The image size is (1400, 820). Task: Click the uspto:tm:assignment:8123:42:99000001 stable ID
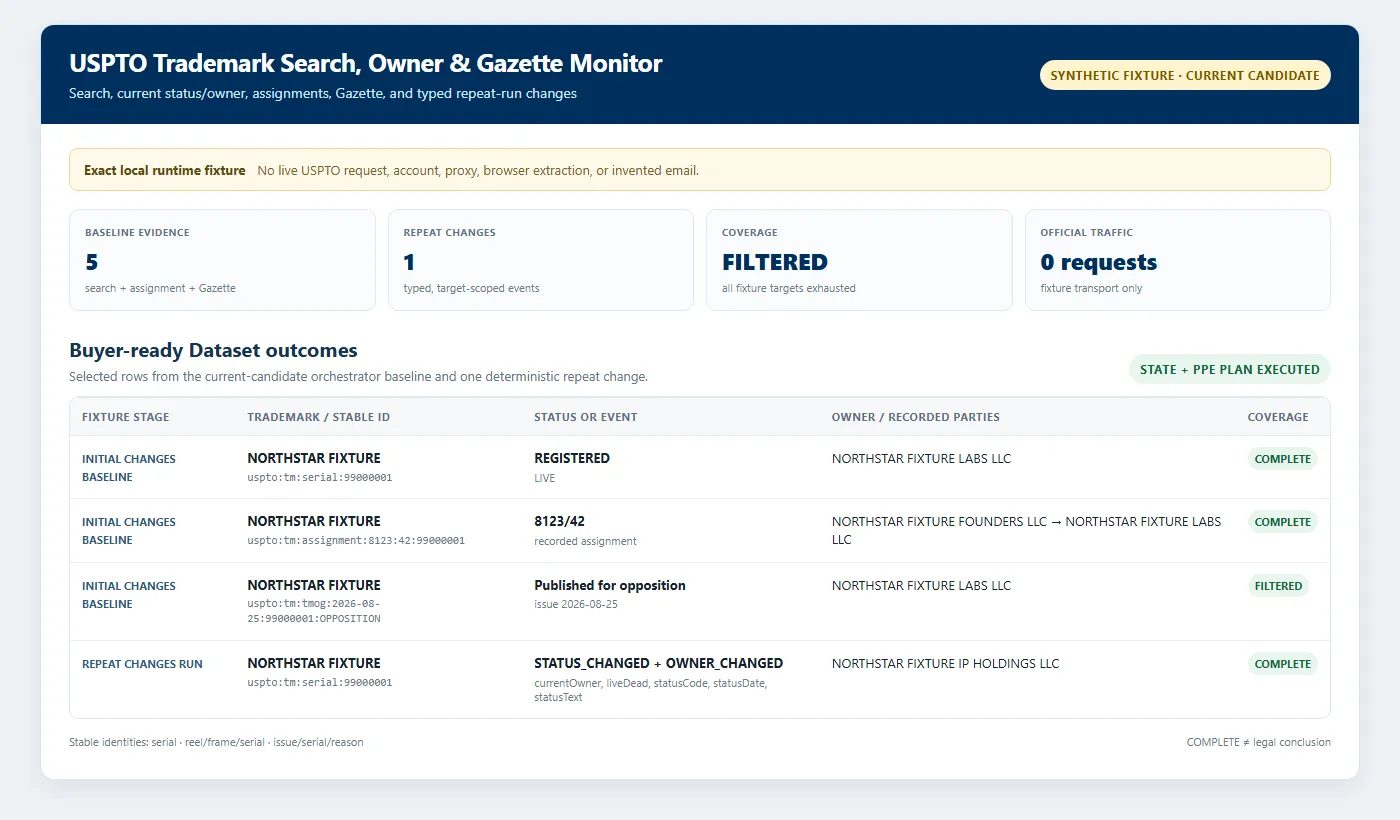pos(356,541)
